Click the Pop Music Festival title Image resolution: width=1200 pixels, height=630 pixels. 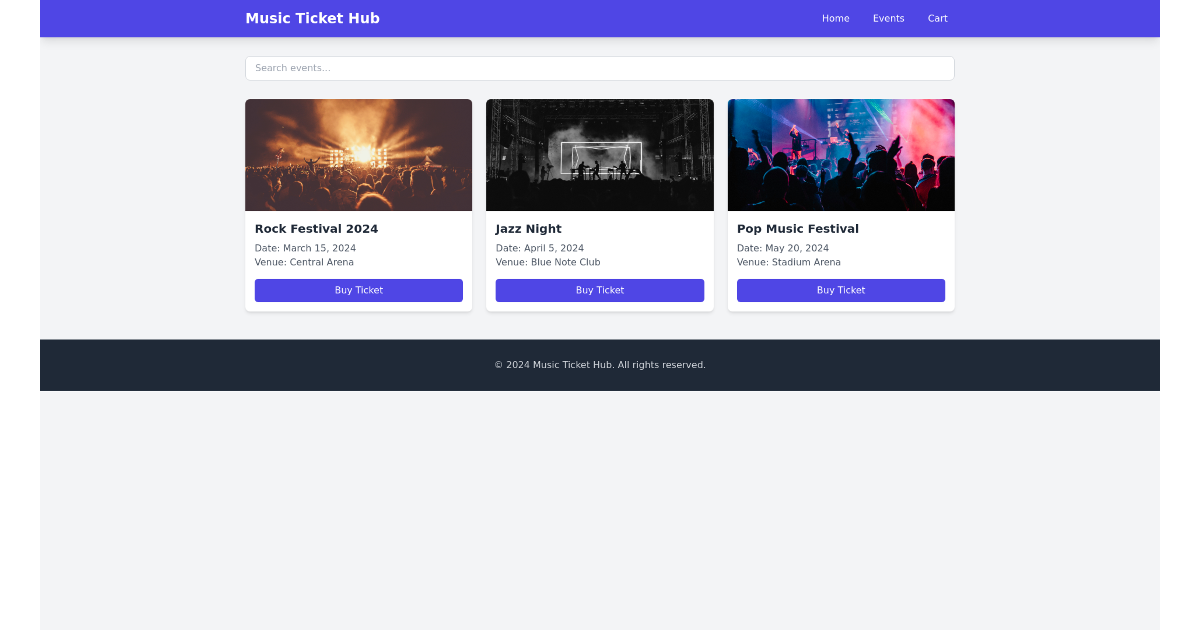point(797,228)
